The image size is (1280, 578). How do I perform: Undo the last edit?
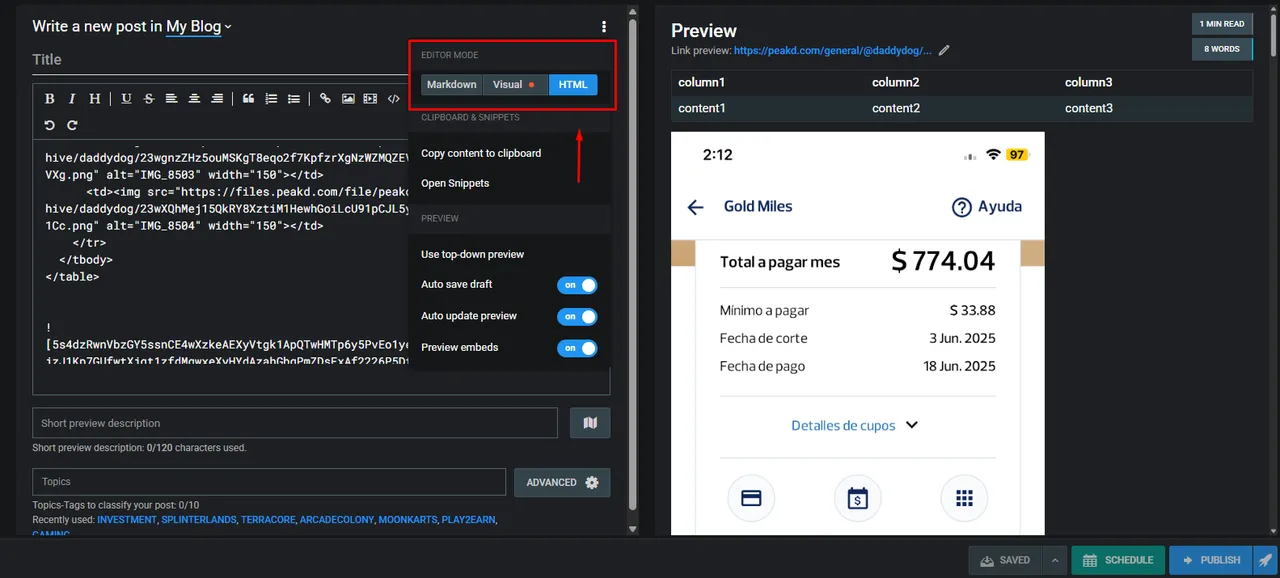pos(49,125)
